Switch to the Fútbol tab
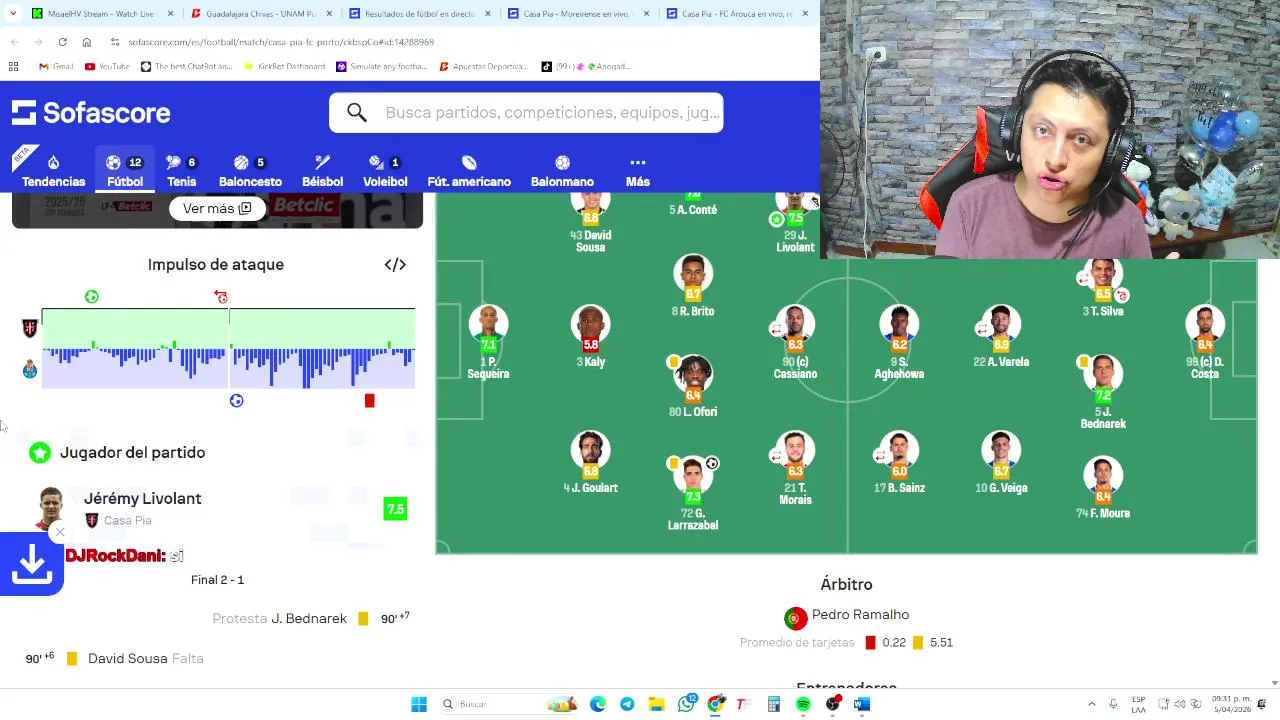The image size is (1280, 720). pos(125,171)
